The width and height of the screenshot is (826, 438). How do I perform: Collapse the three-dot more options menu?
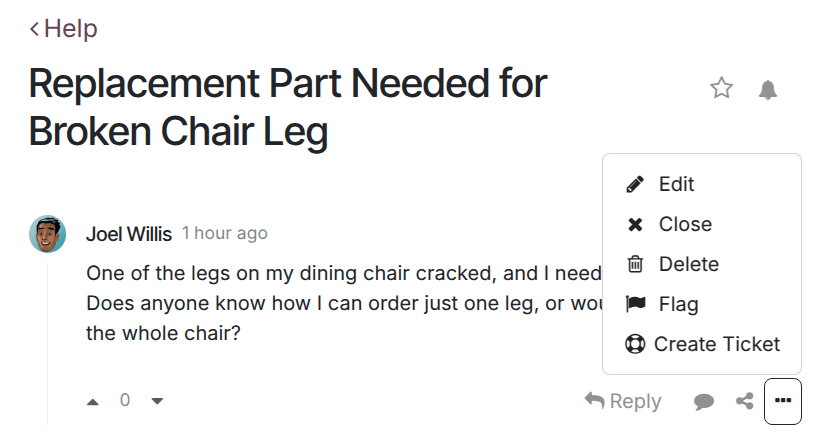783,401
